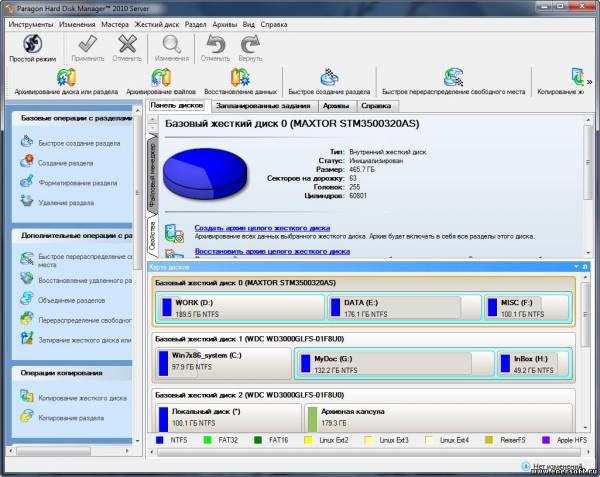The image size is (600, 477).
Task: Open the Инструменты menu
Action: [31, 24]
